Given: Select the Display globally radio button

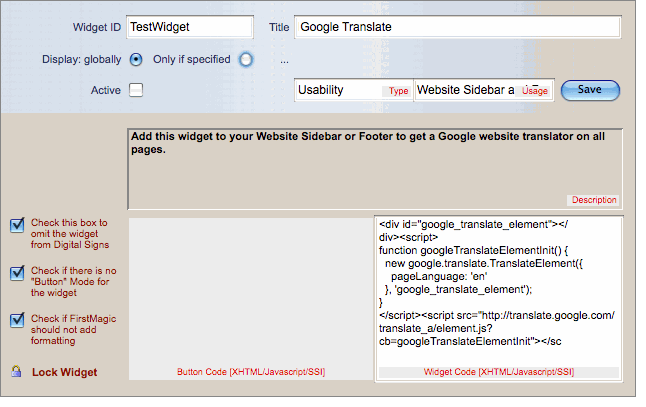Looking at the screenshot, I should [x=136, y=59].
